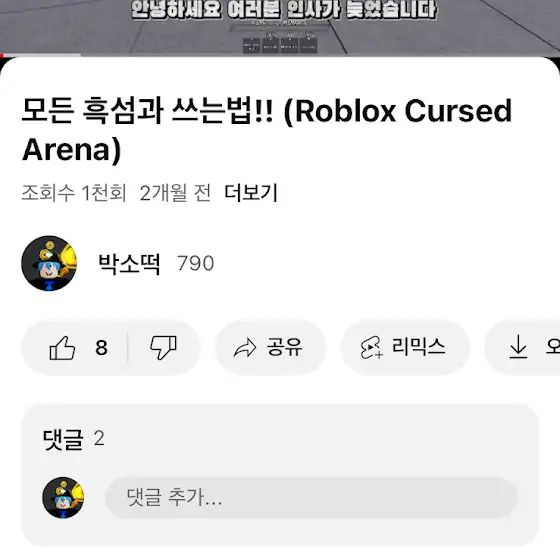560x560 pixels.
Task: Tap the 공유 share button label
Action: tap(285, 347)
